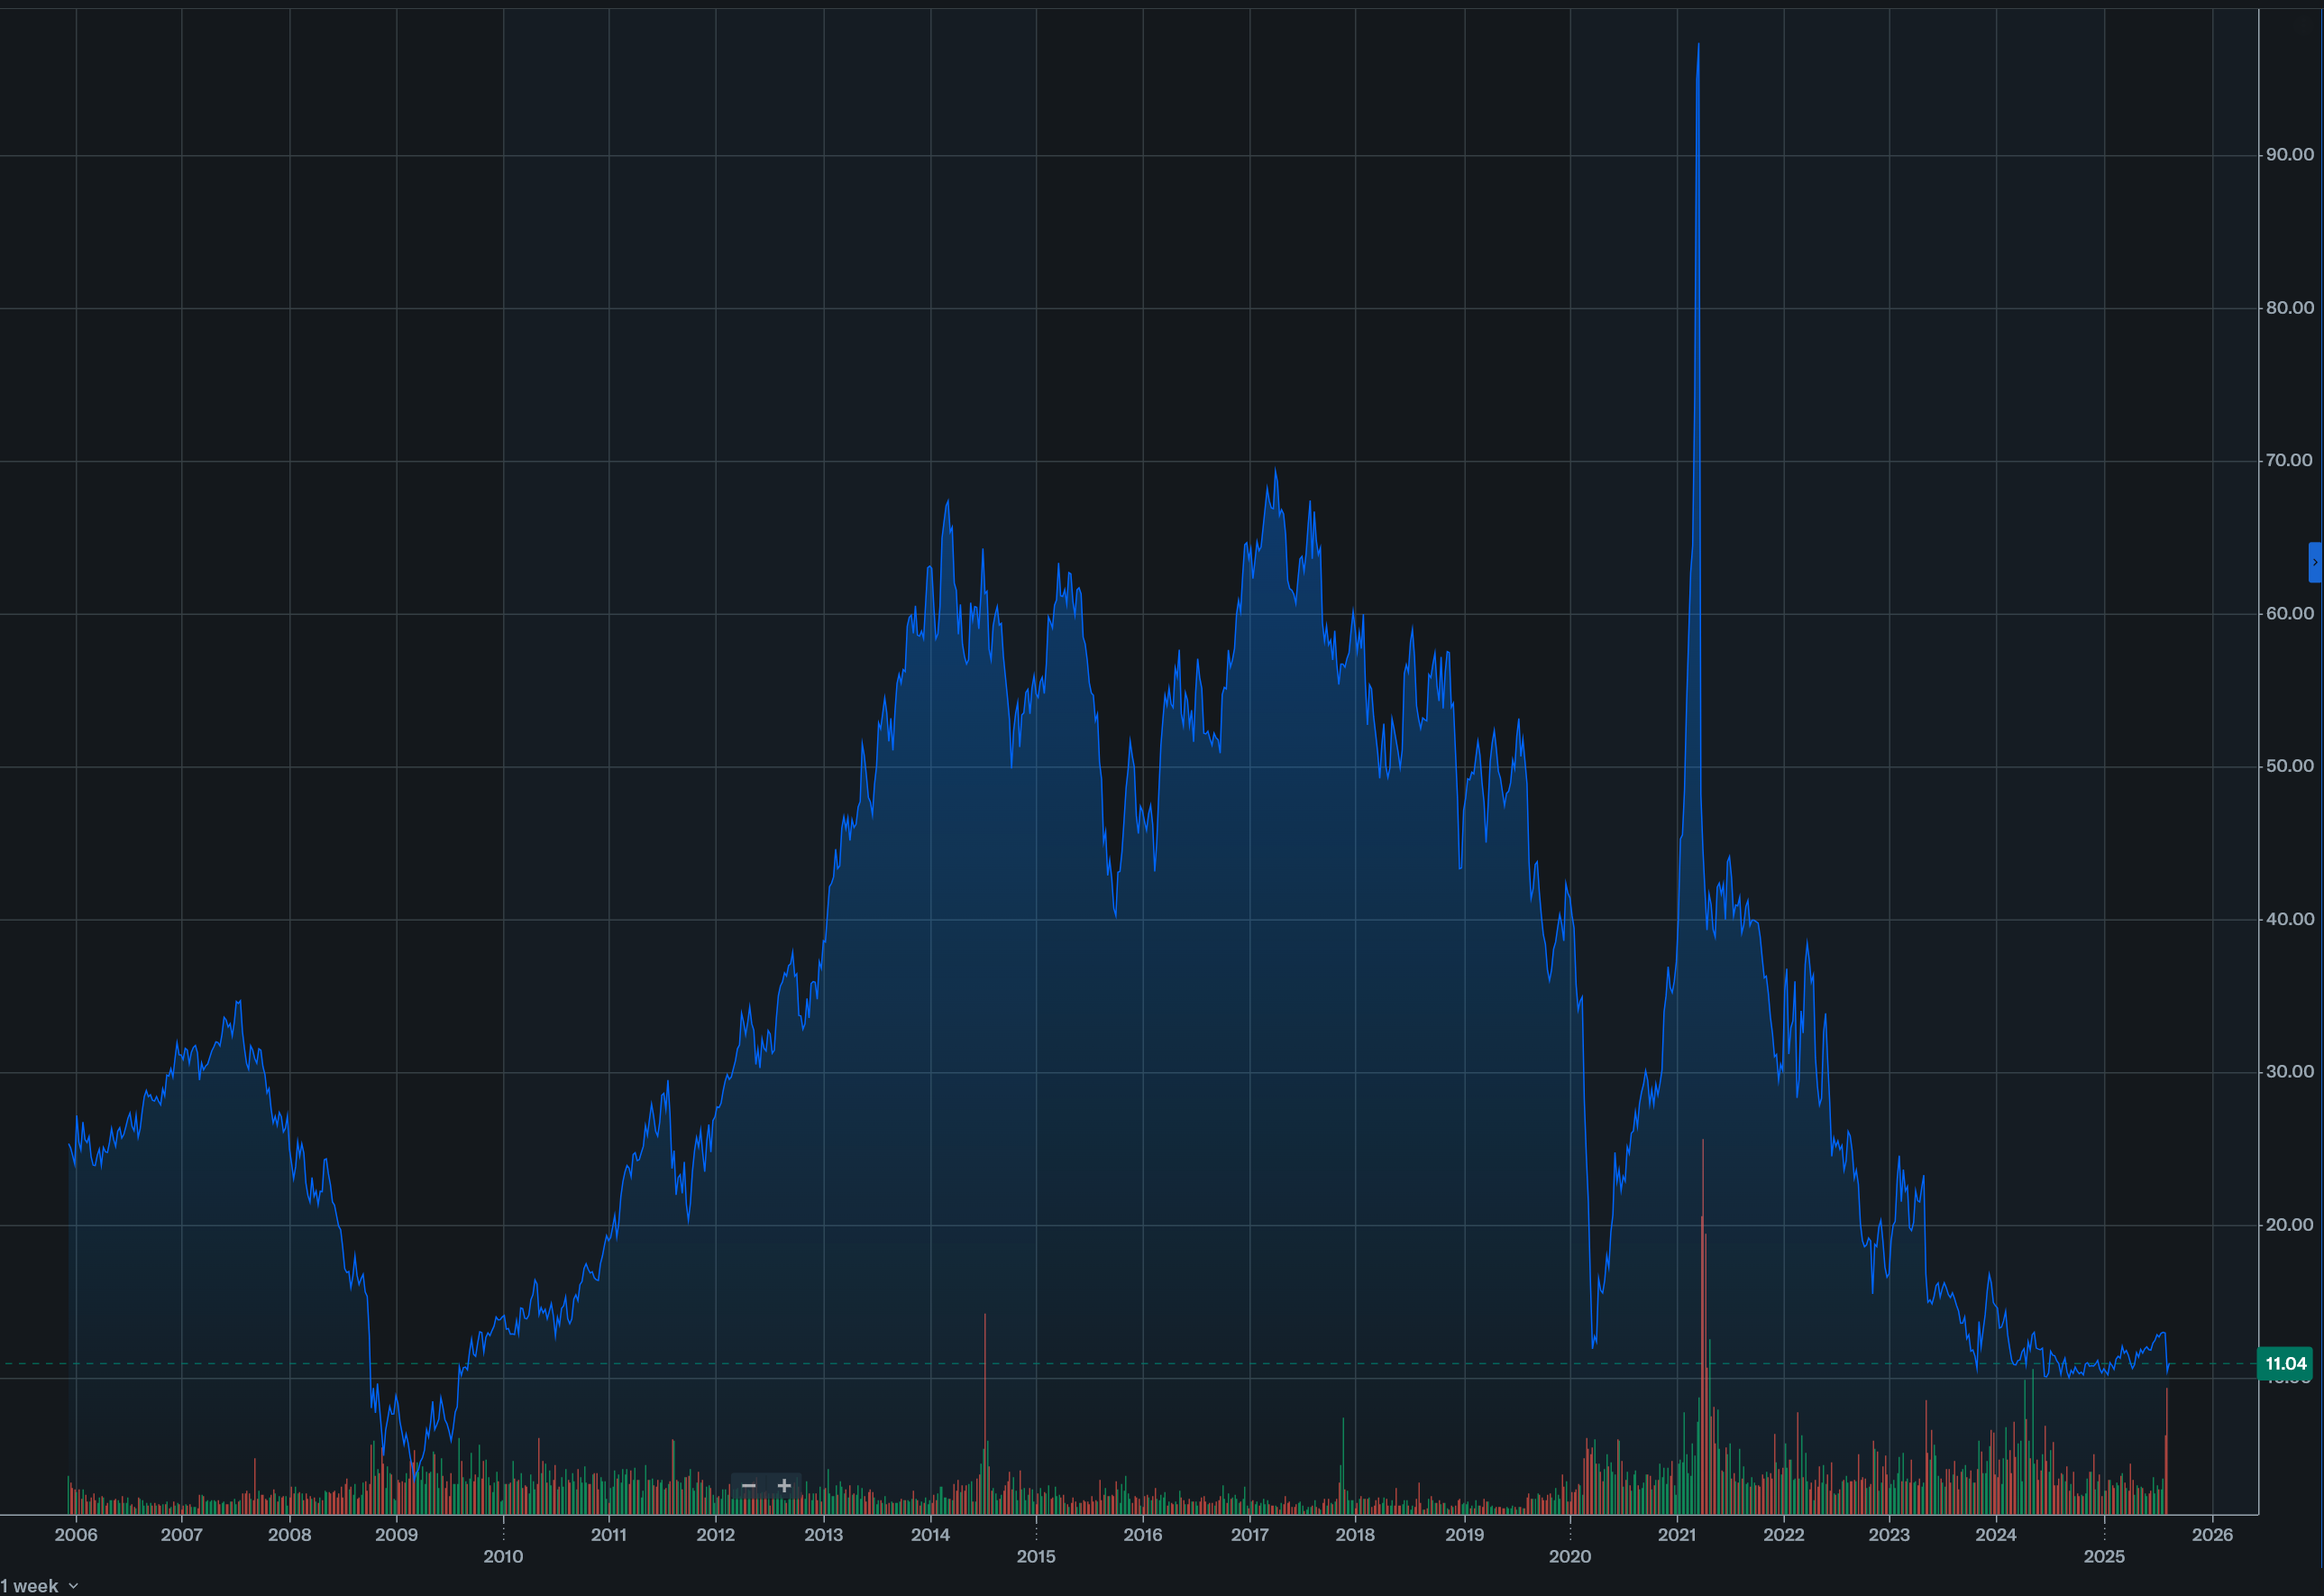The image size is (2324, 1596).
Task: Click the 2021 label on time axis
Action: (x=1677, y=1534)
